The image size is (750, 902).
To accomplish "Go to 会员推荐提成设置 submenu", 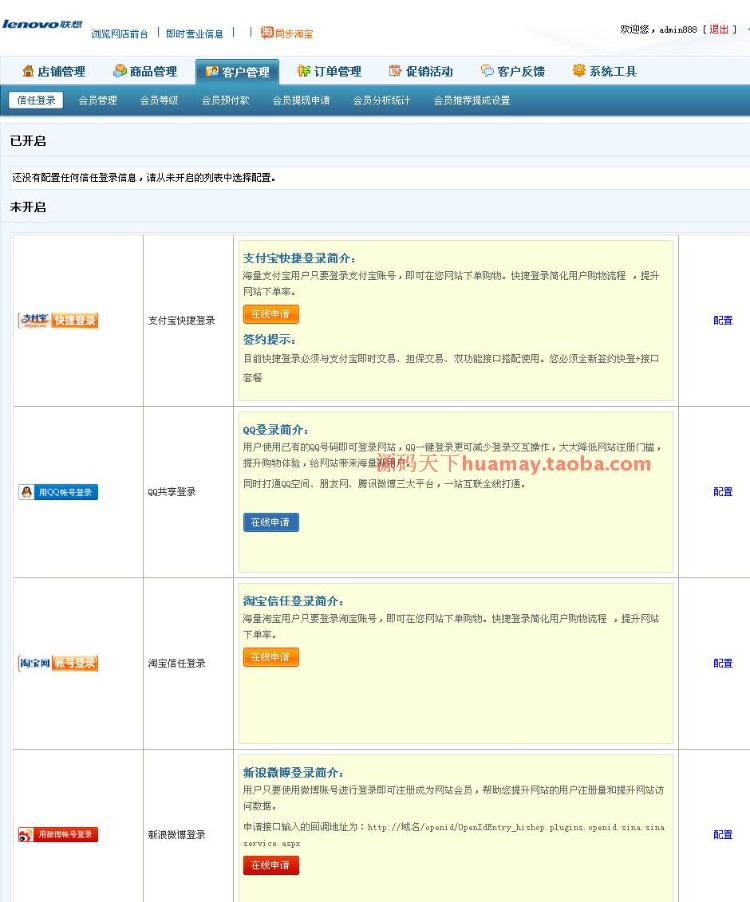I will [x=472, y=100].
